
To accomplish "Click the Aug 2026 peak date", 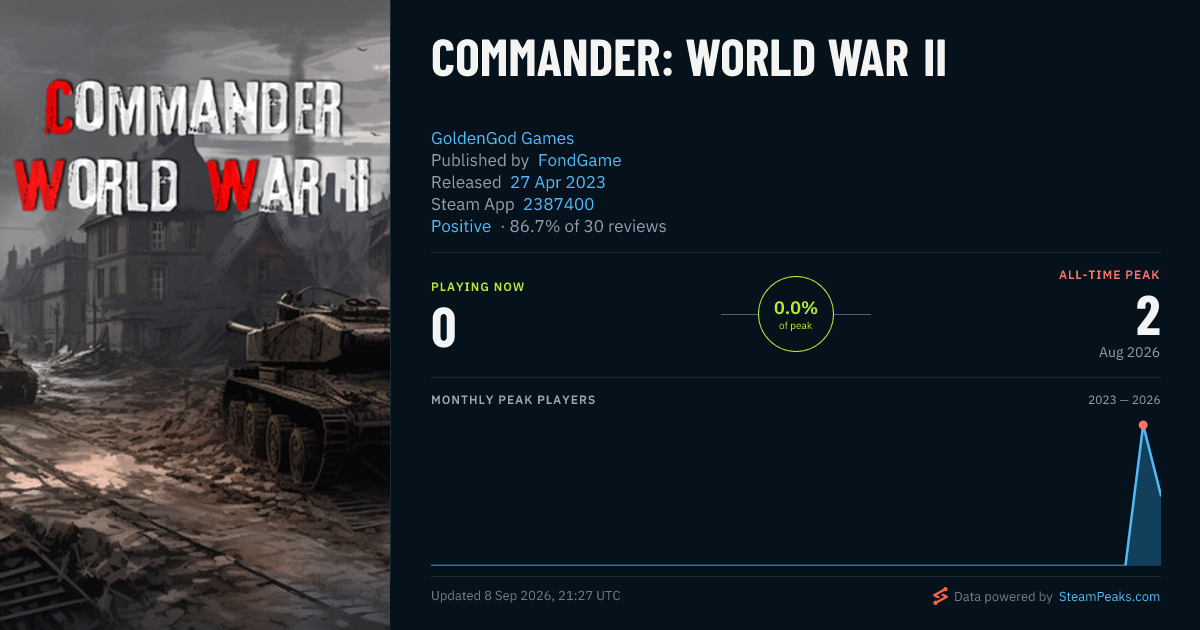I will [1128, 352].
